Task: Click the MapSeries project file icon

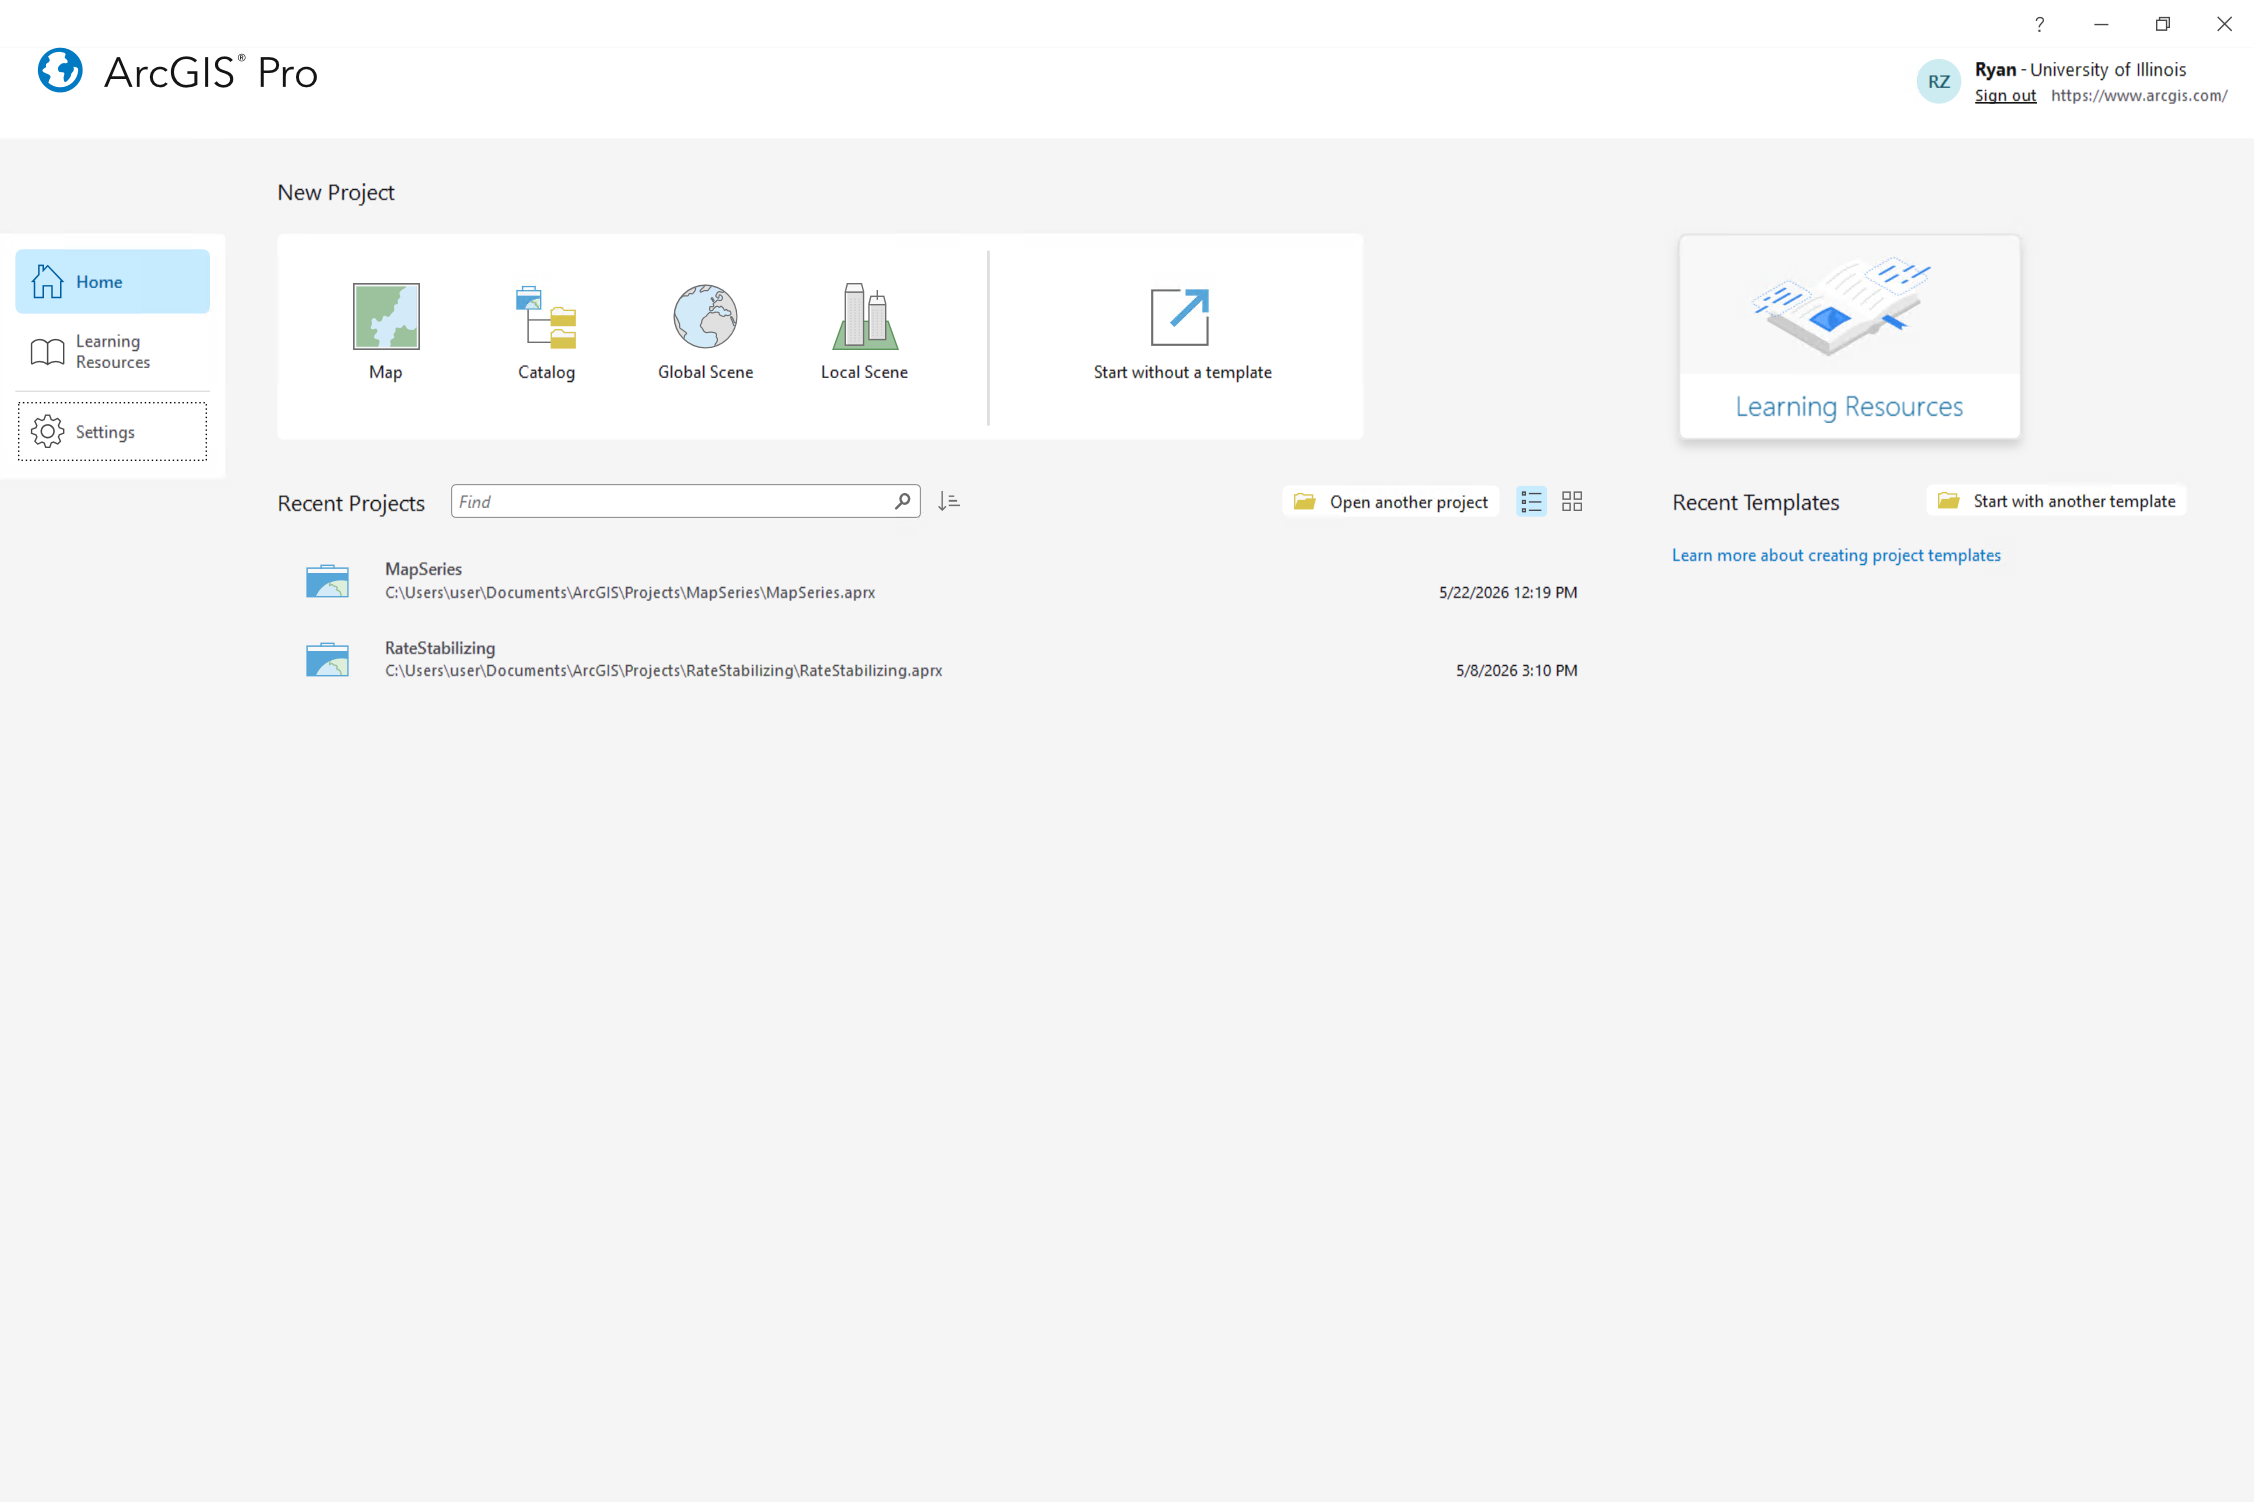Action: pos(327,580)
